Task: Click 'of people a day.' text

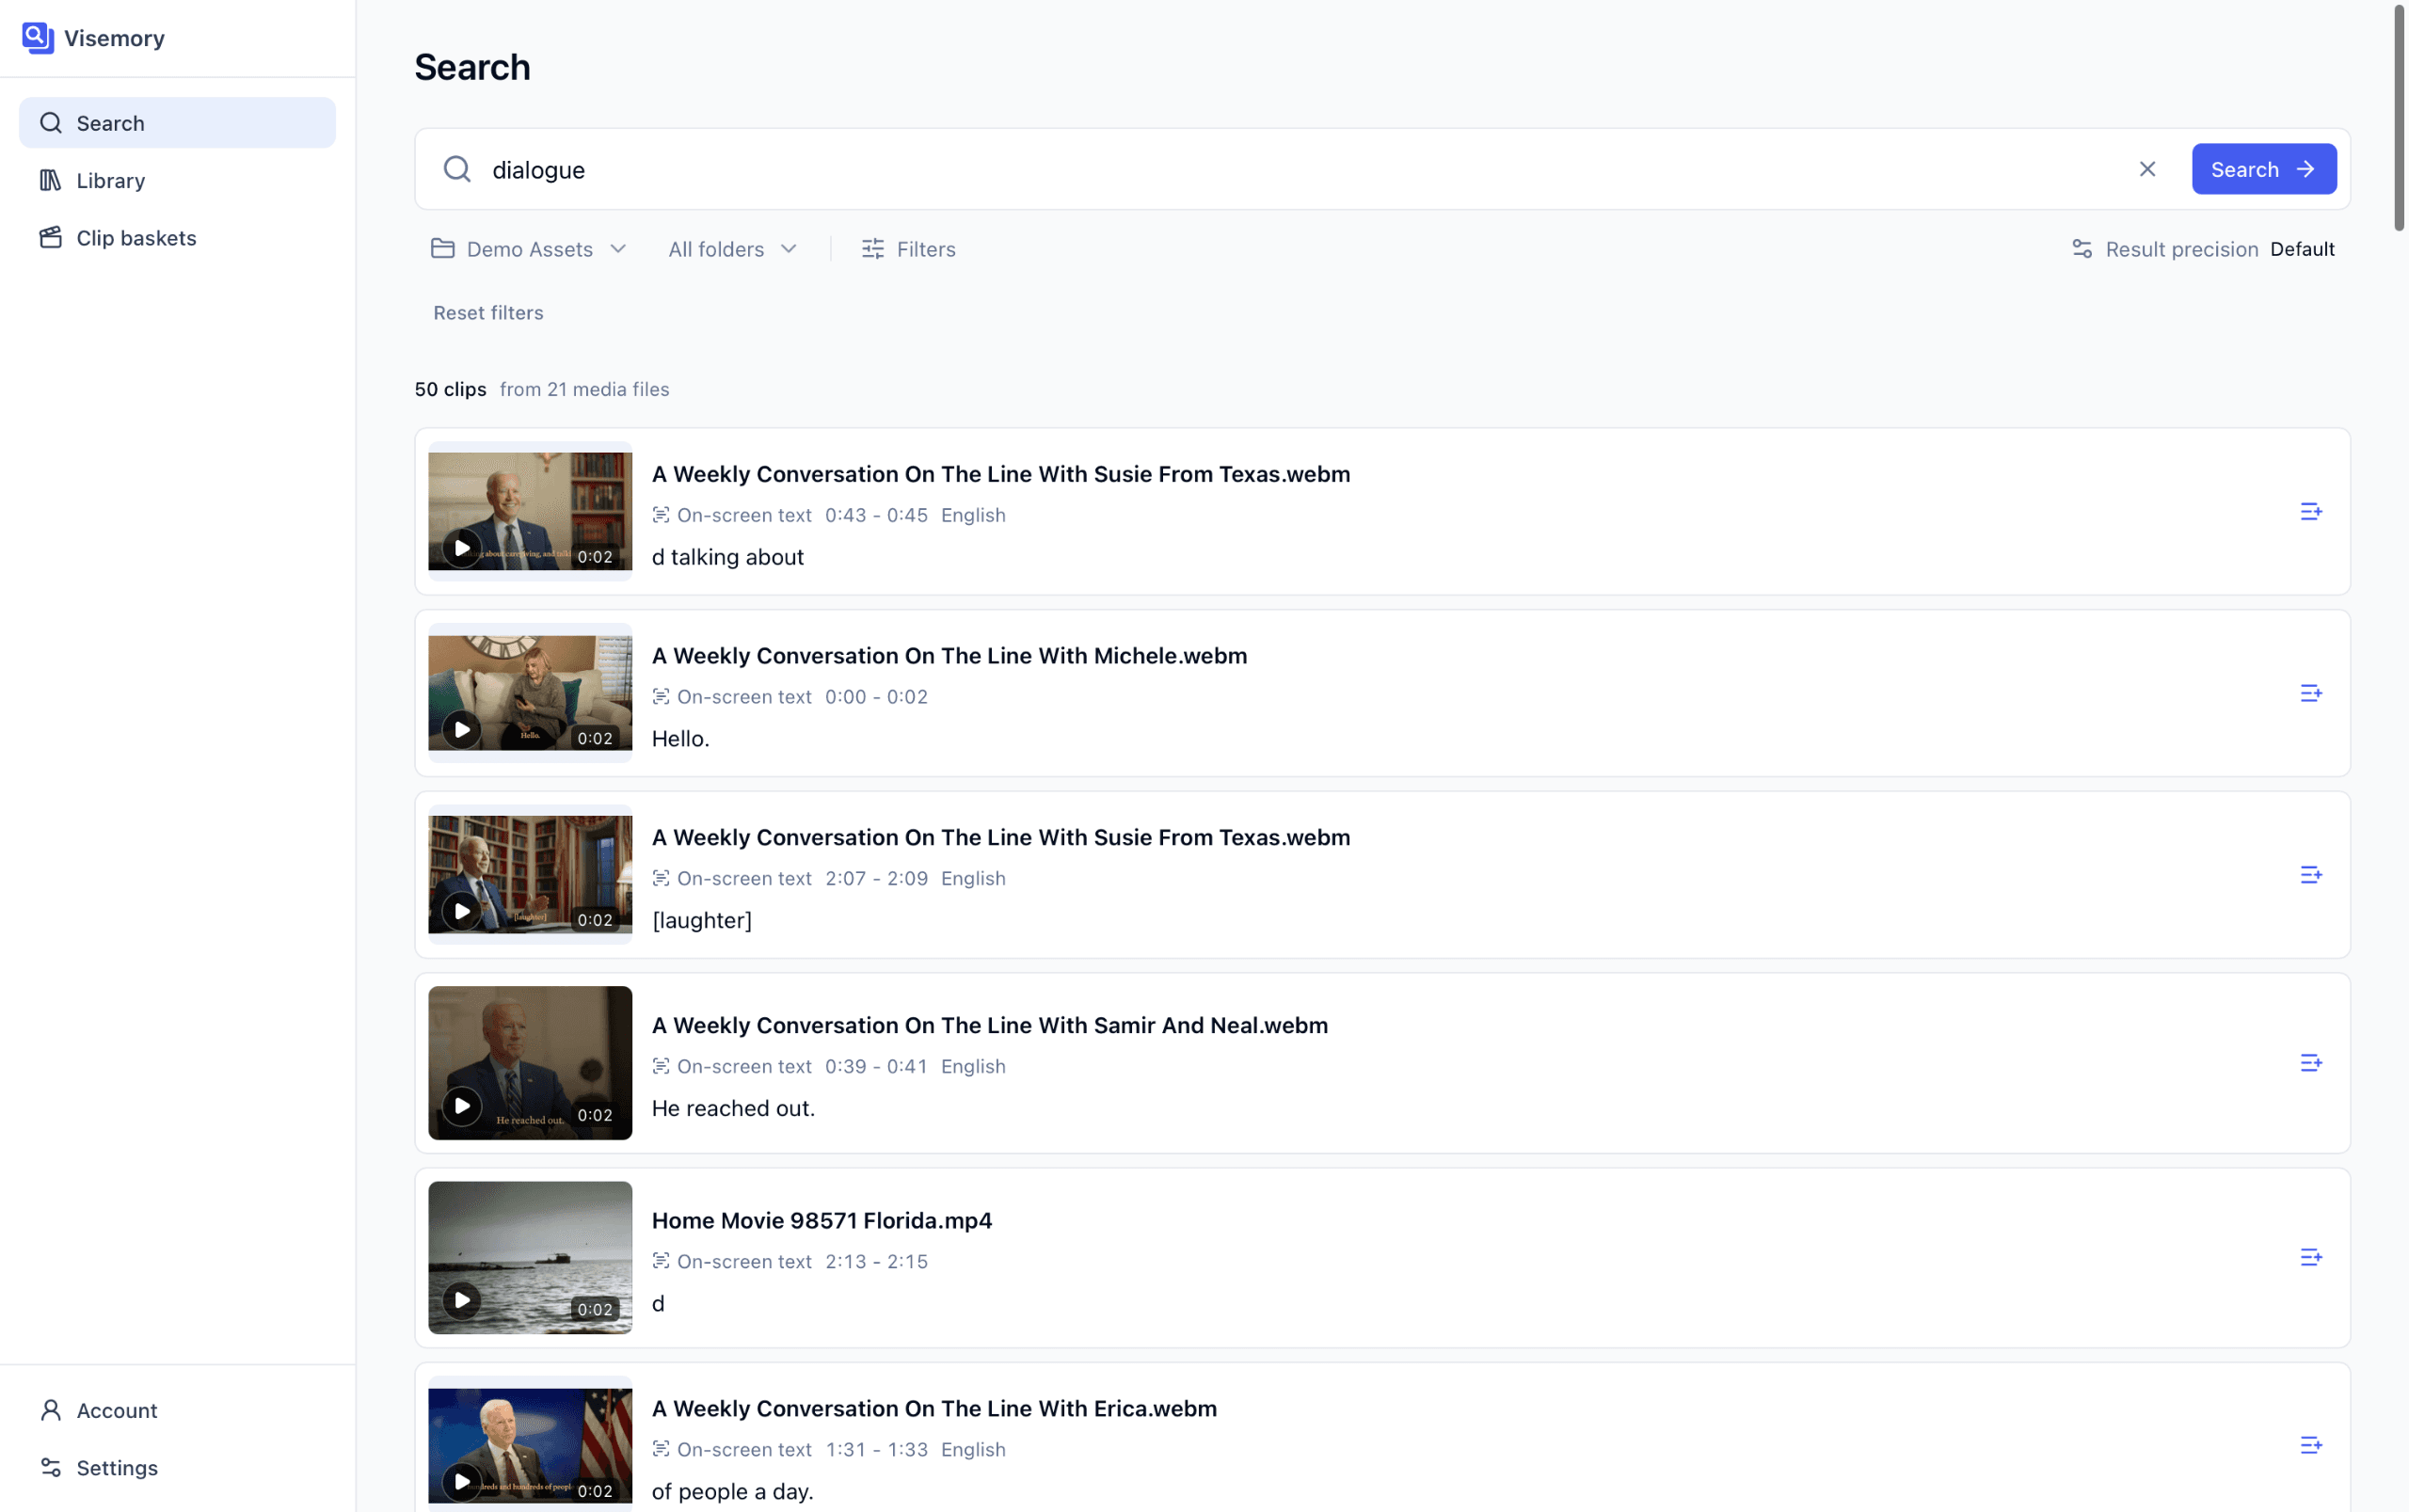Action: tap(732, 1492)
